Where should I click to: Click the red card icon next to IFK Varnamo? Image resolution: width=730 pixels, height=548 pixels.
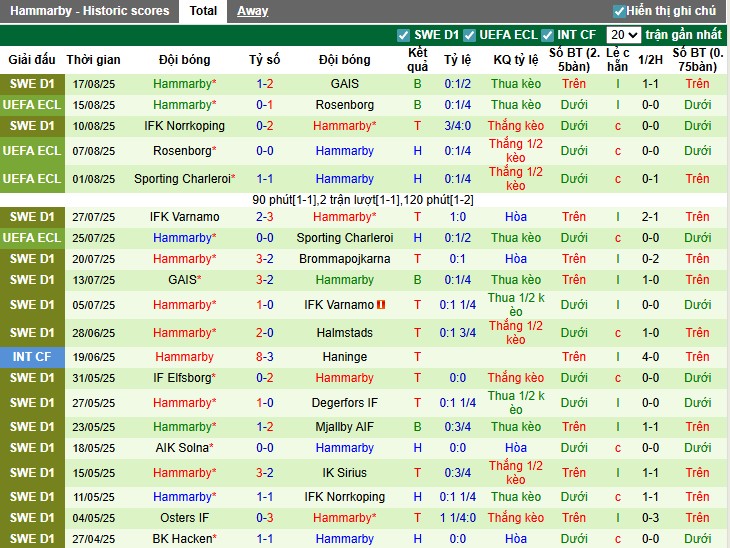[381, 305]
